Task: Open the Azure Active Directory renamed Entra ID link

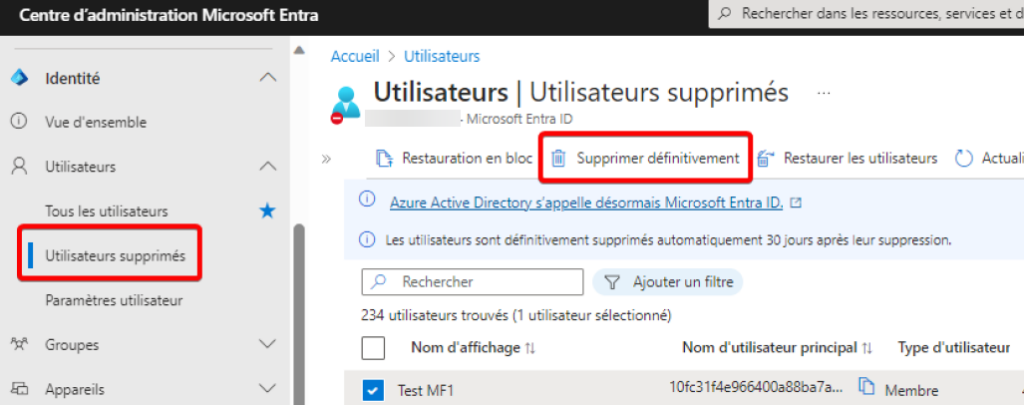Action: (x=586, y=202)
